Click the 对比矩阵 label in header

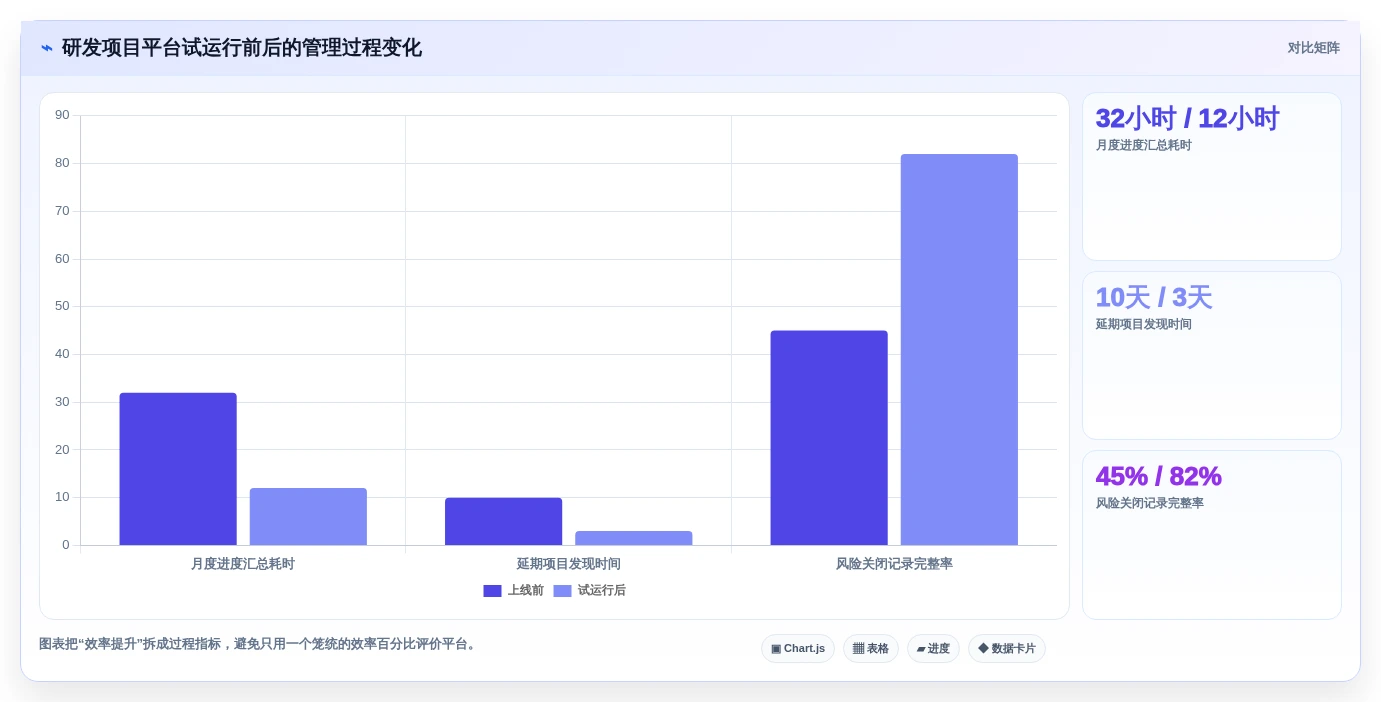click(1313, 48)
